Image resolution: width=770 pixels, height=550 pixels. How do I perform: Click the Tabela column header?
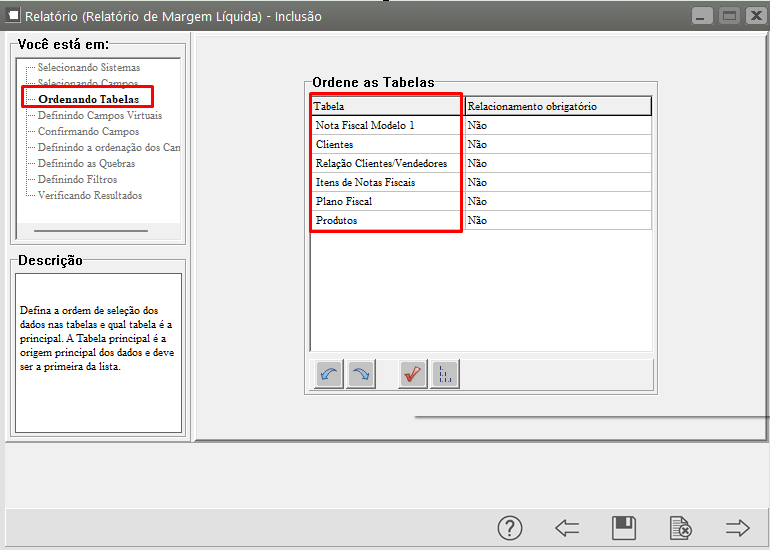pyautogui.click(x=386, y=106)
